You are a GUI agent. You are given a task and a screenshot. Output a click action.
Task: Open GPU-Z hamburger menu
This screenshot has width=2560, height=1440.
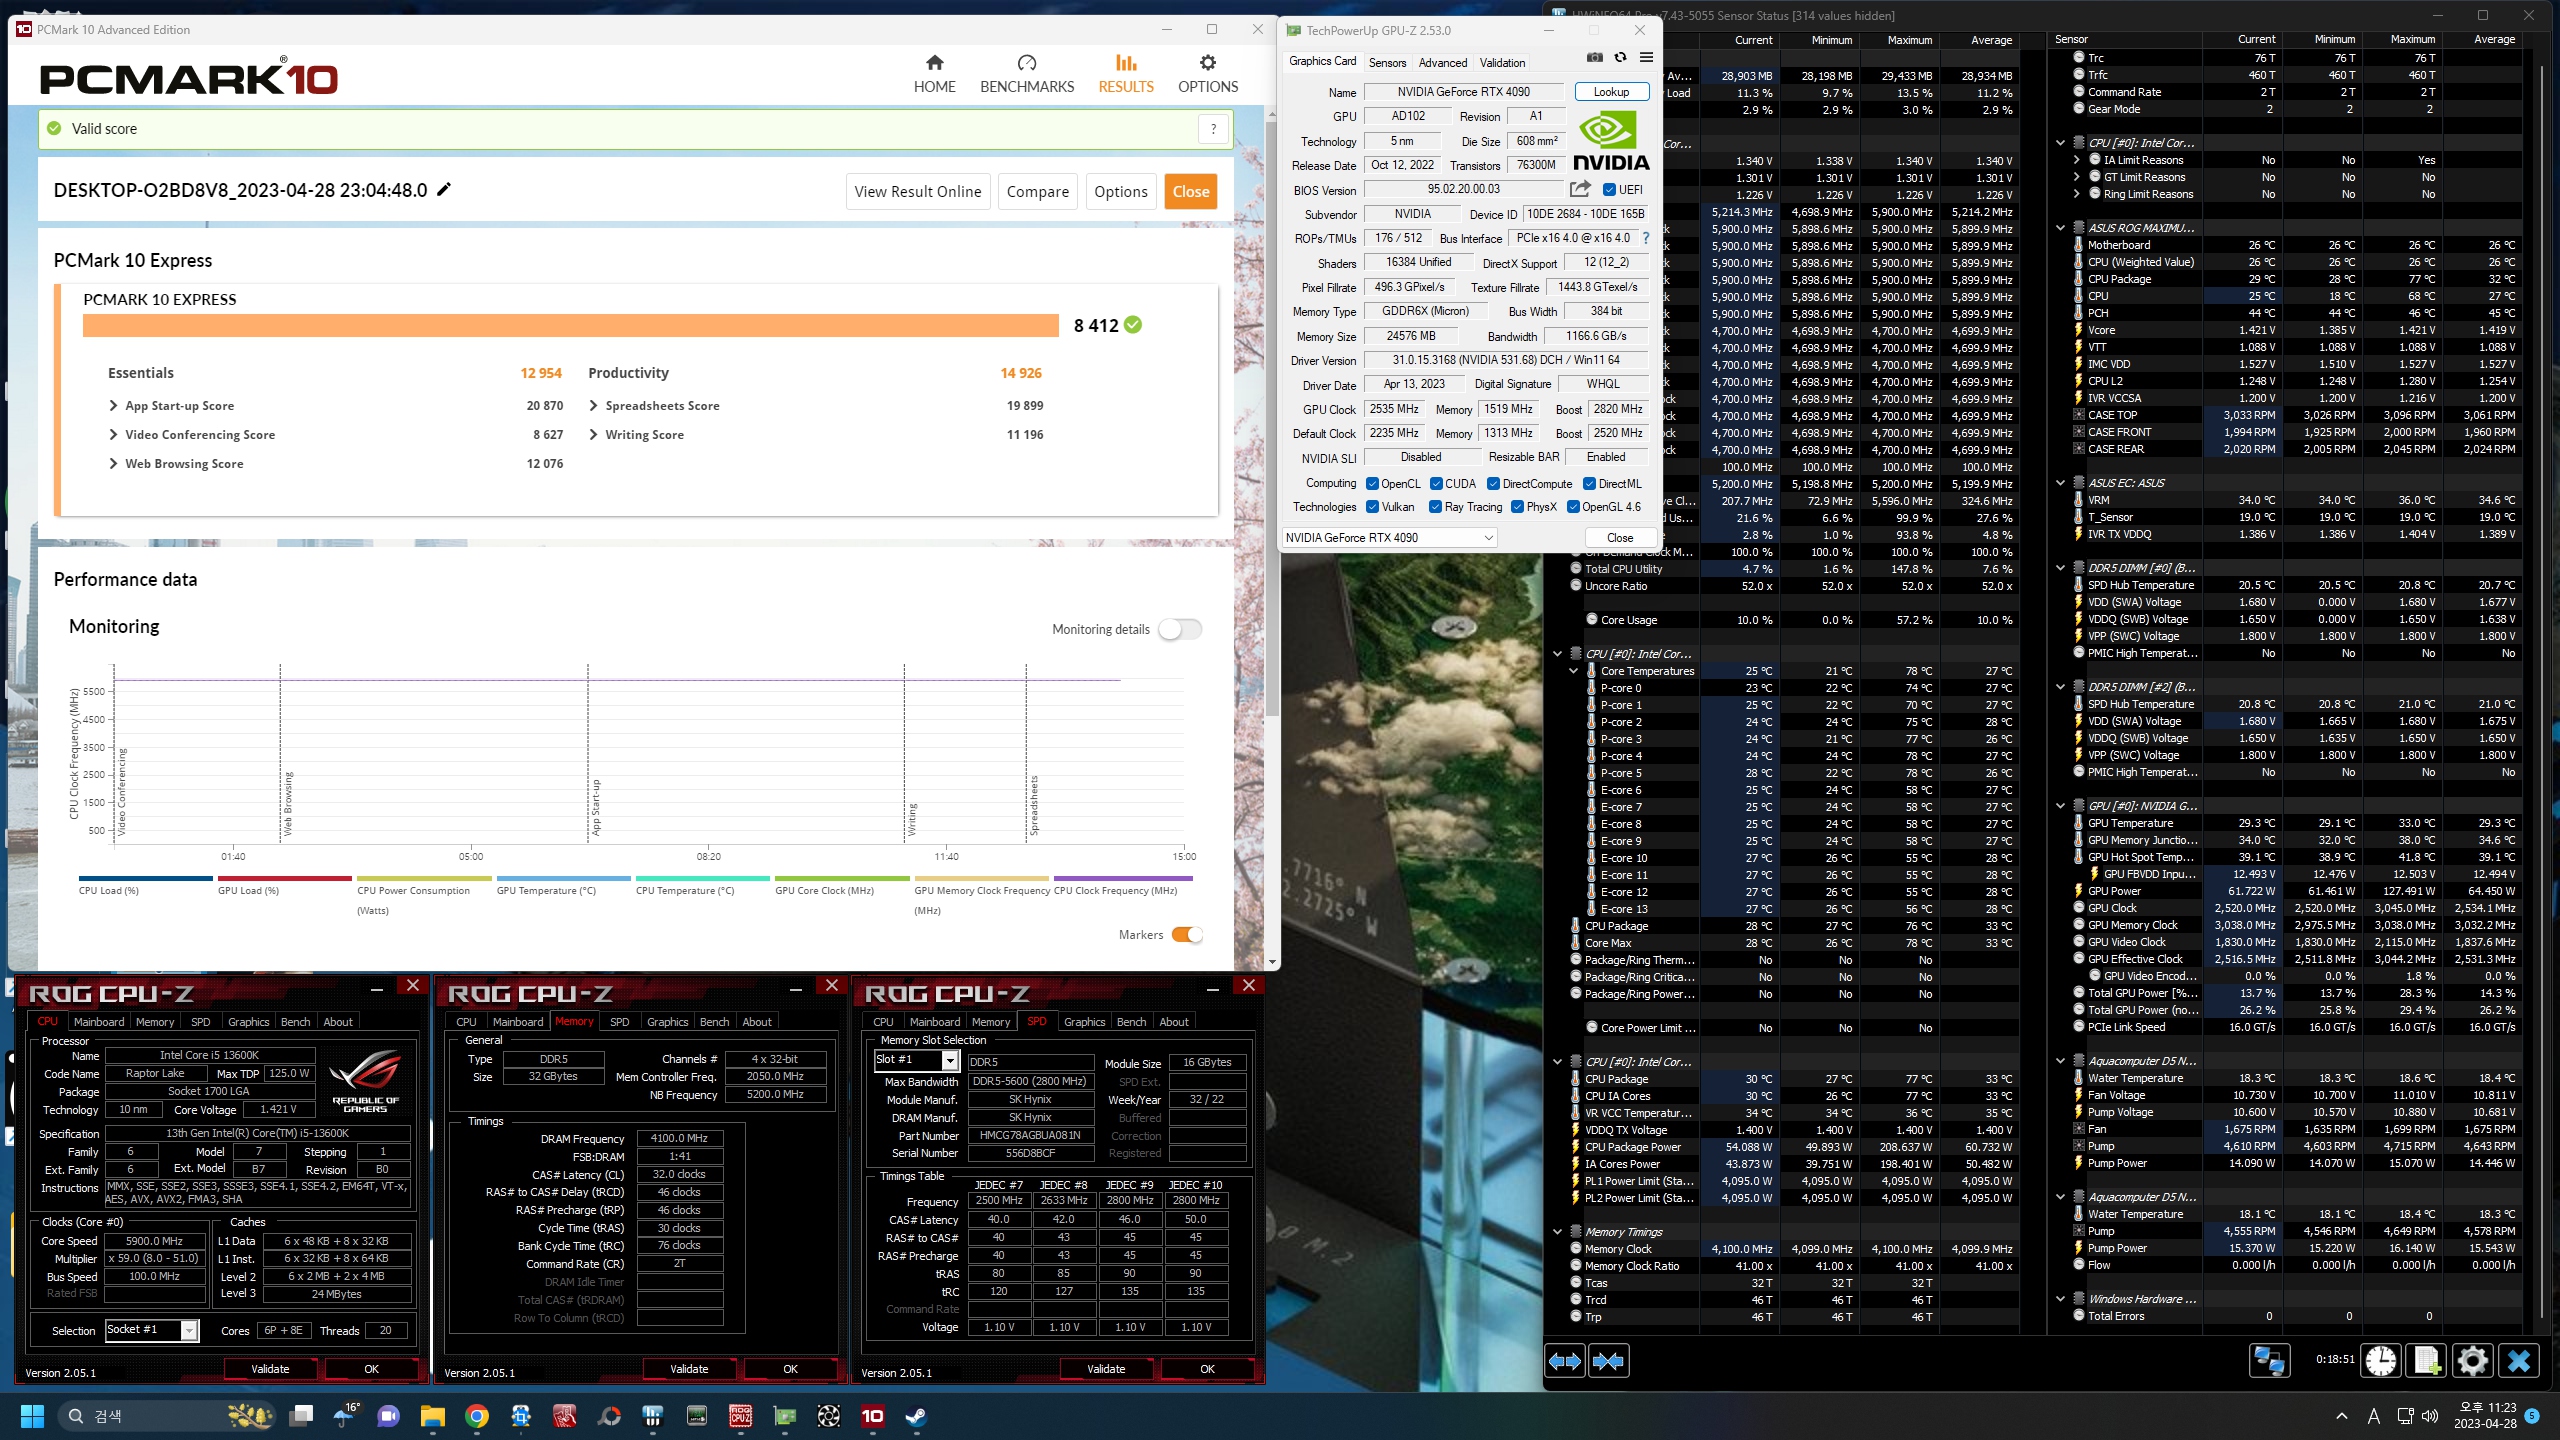point(1646,58)
